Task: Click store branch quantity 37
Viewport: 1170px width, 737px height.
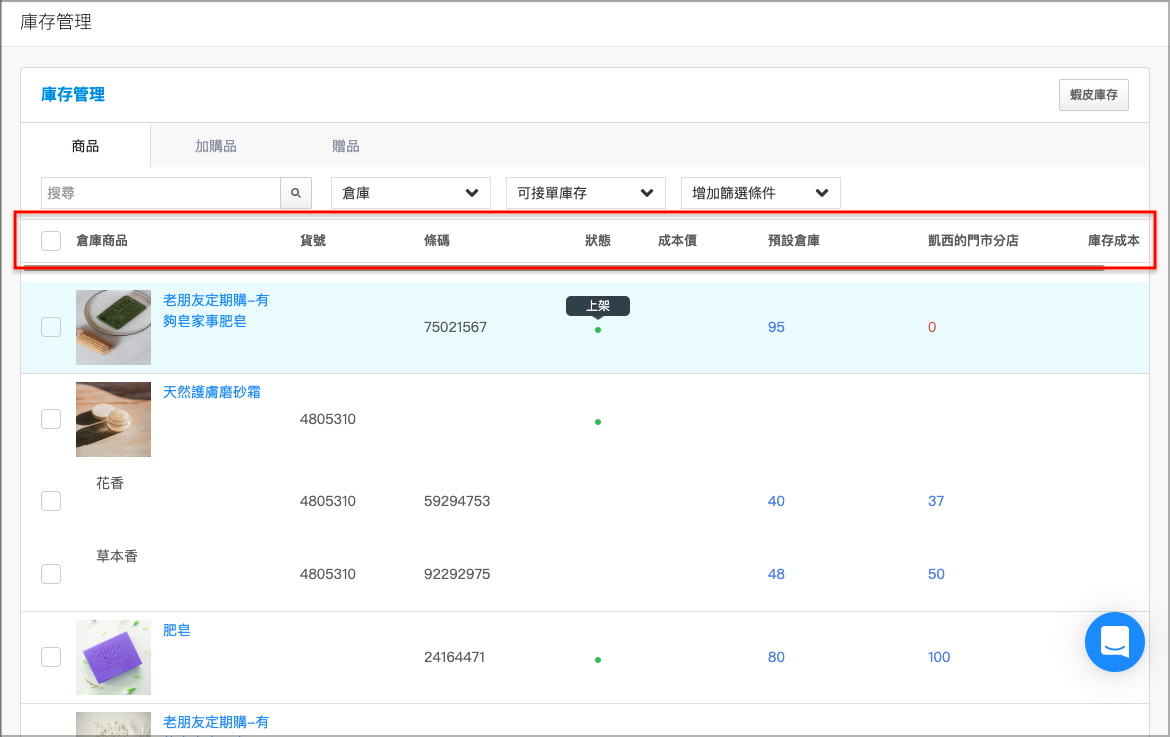Action: pyautogui.click(x=936, y=501)
